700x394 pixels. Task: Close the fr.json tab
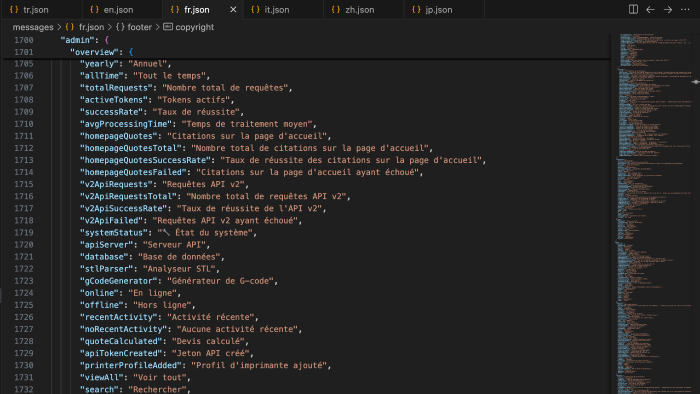pyautogui.click(x=233, y=9)
